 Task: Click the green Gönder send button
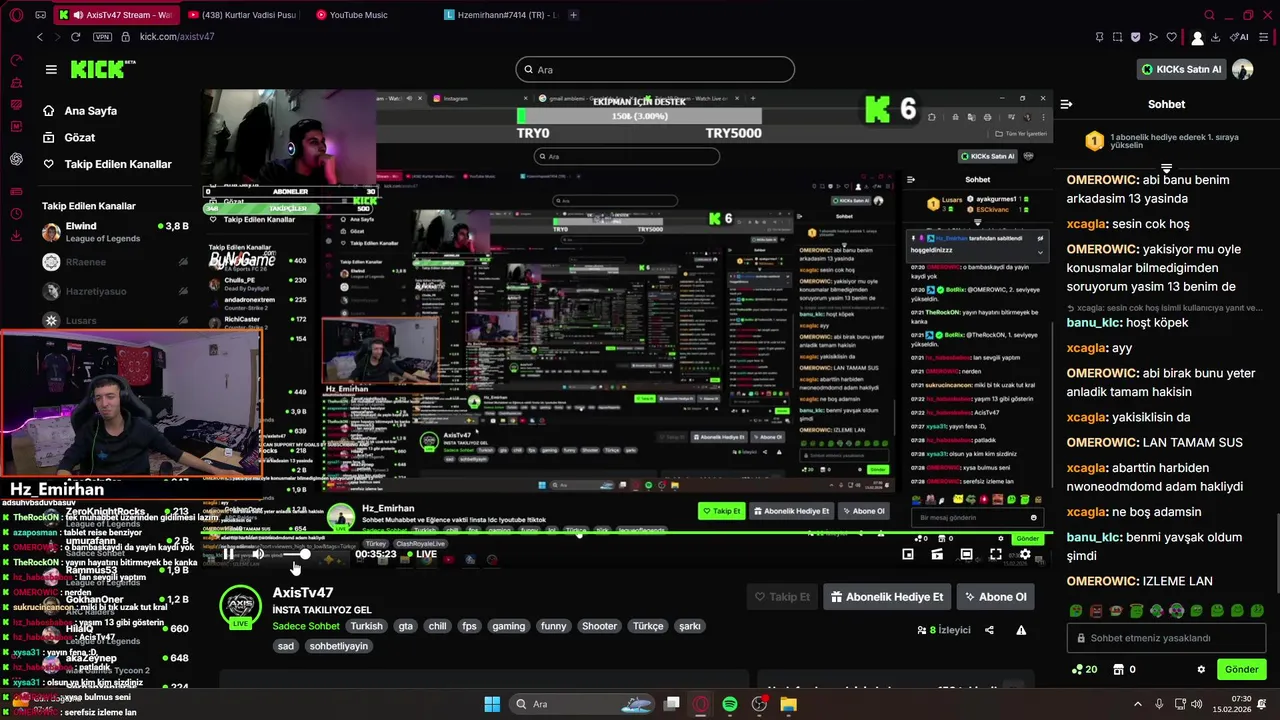coord(1241,669)
